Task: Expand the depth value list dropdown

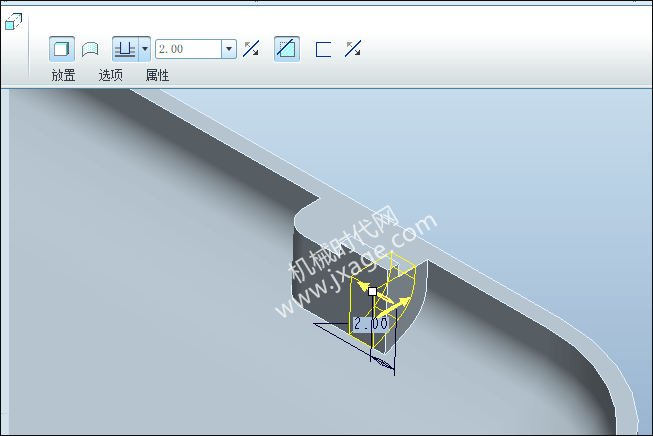Action: coord(229,49)
